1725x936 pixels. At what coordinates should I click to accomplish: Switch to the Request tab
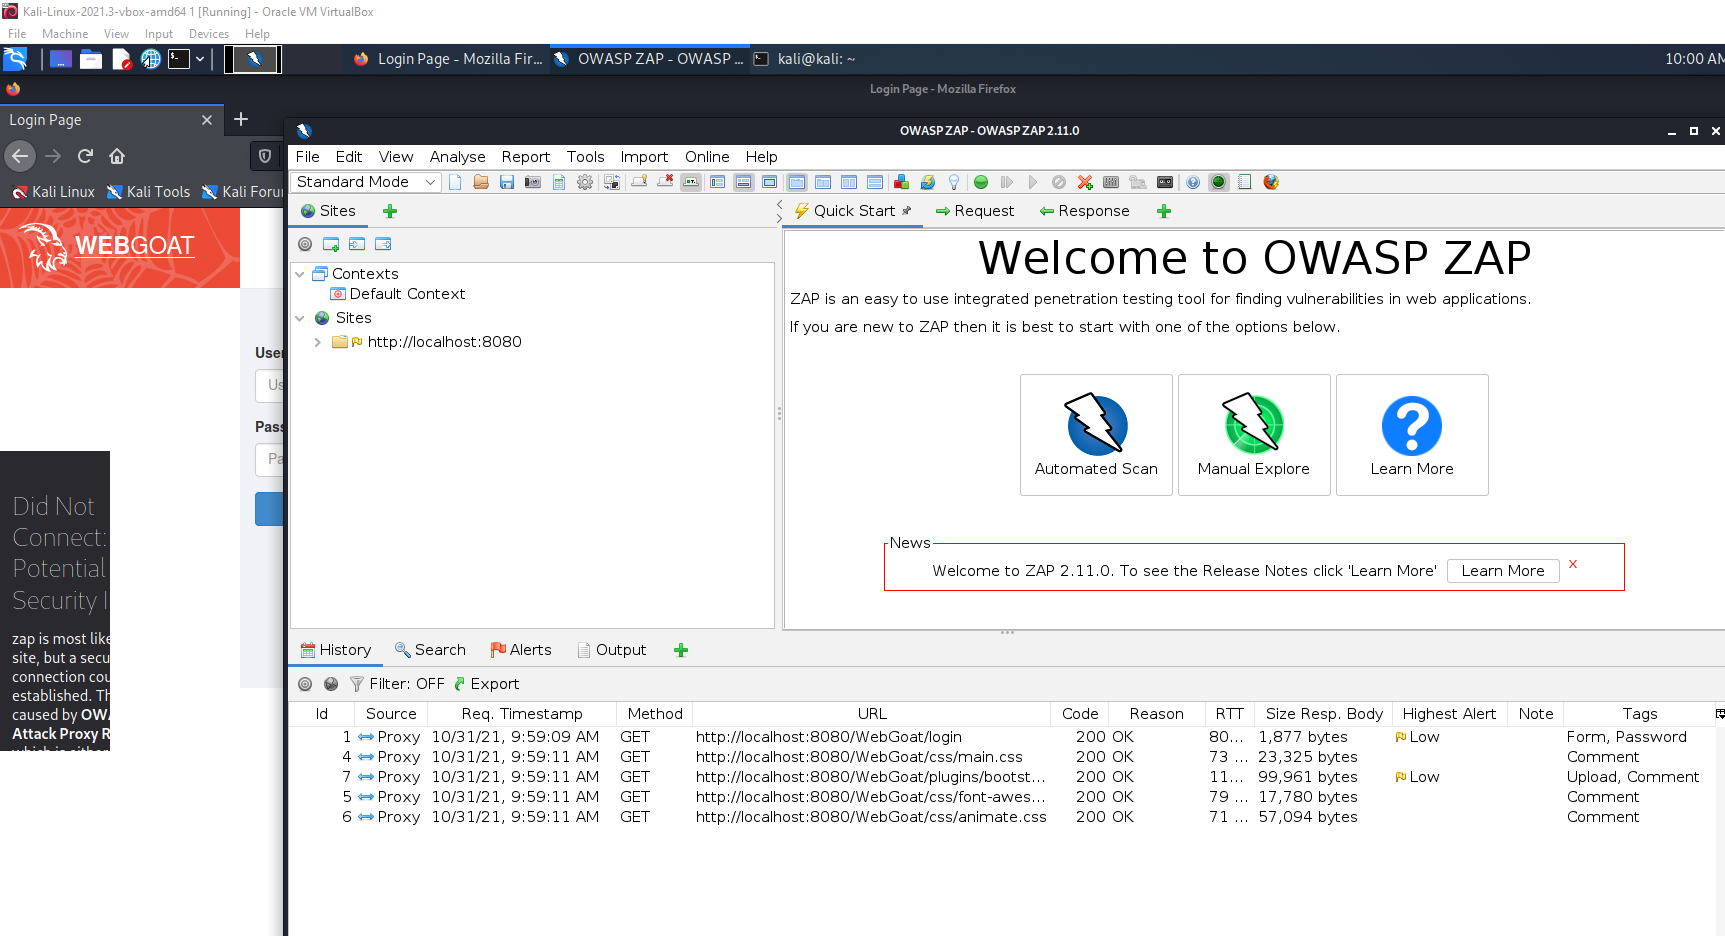coord(975,211)
